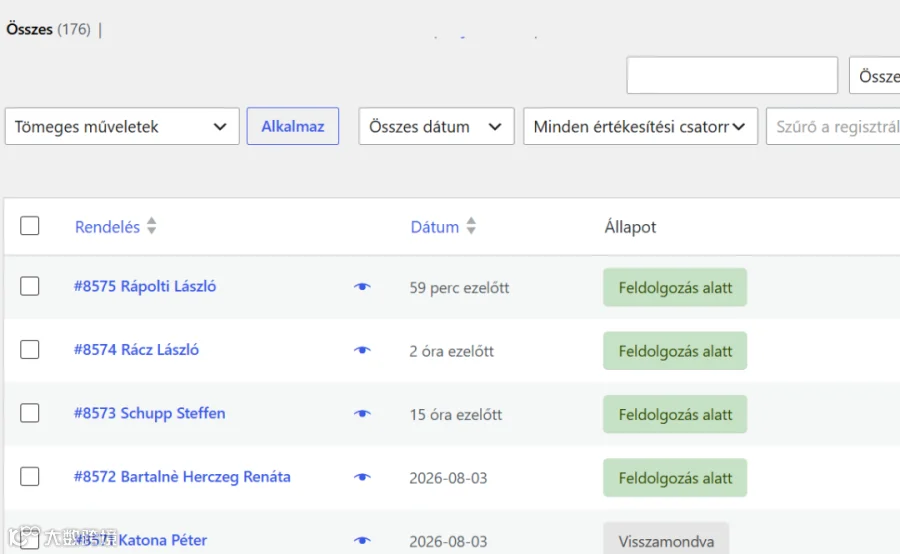
Task: Open the Összes dátum filter dropdown
Action: [x=436, y=126]
